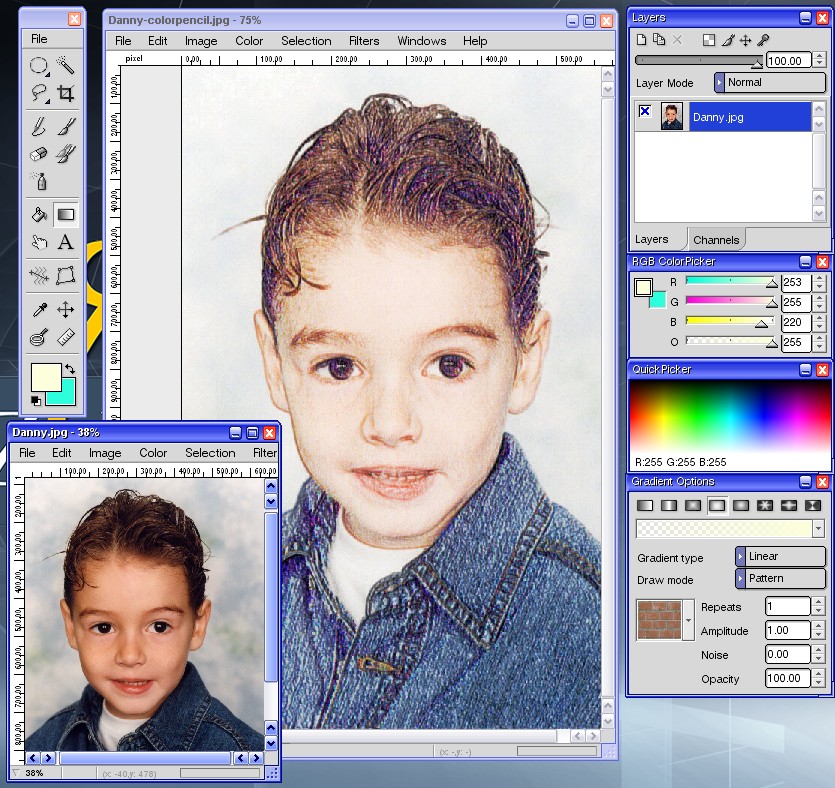Select the Smudge finger tool
The image size is (835, 788).
pos(38,242)
